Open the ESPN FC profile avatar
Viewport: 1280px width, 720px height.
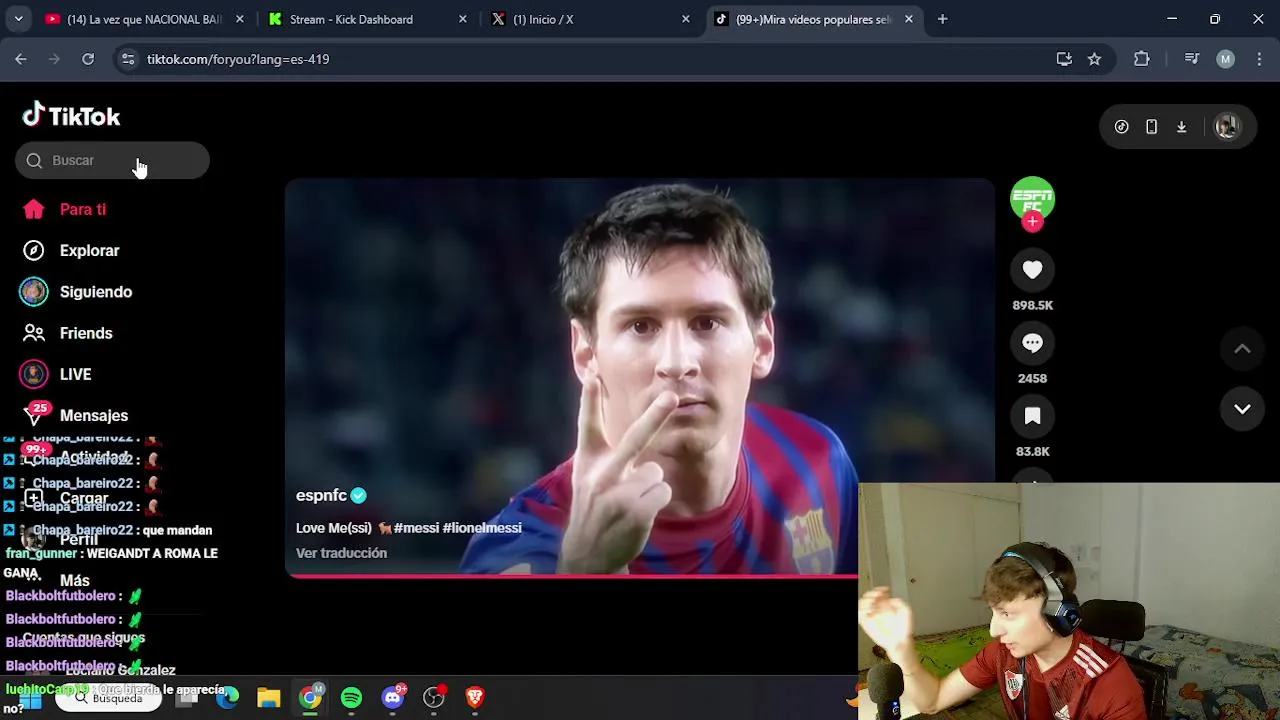click(1032, 198)
